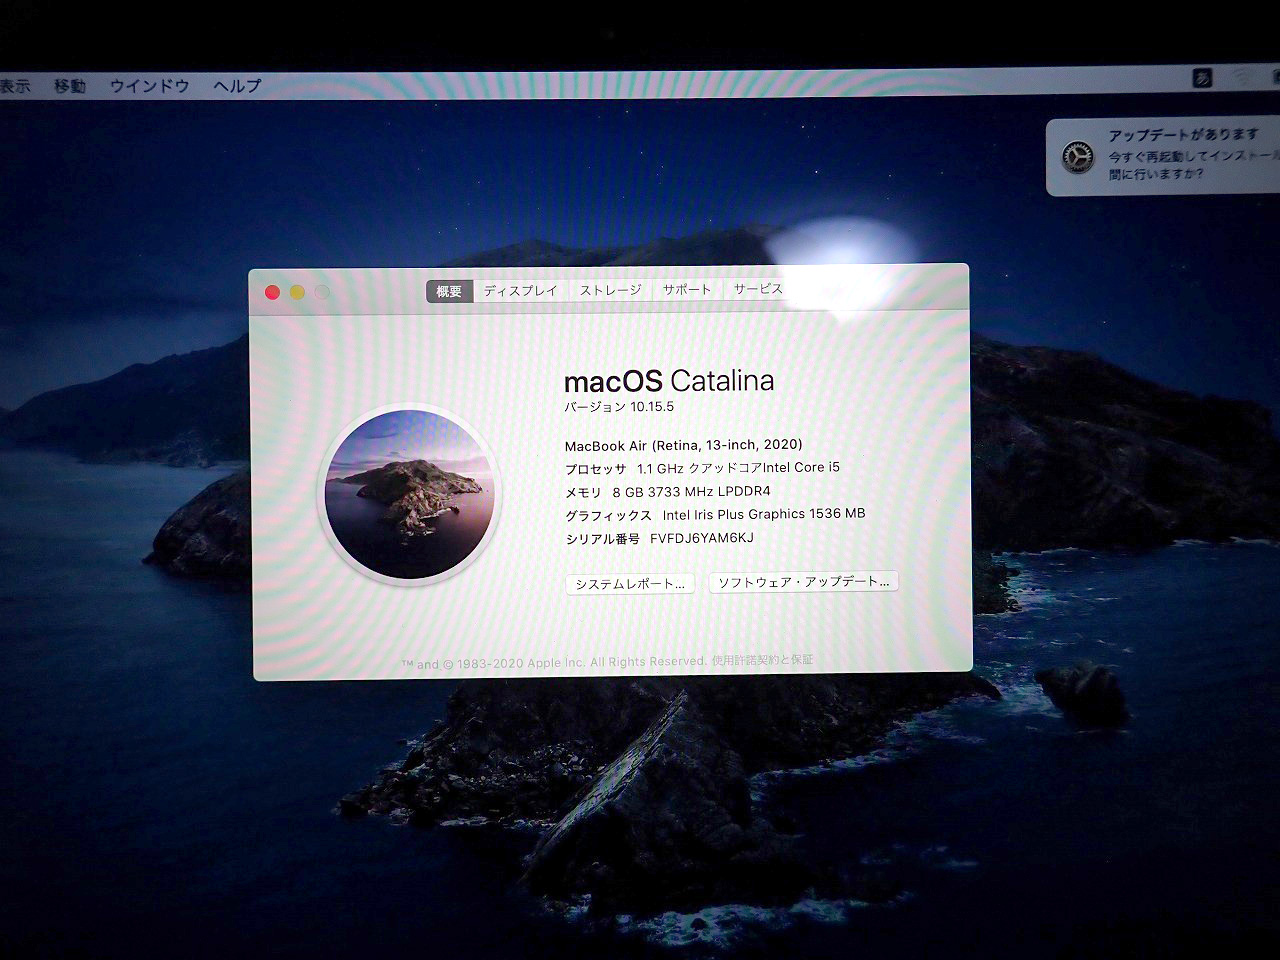Switch to the 概要 tab
Viewport: 1280px width, 960px height.
coord(449,291)
